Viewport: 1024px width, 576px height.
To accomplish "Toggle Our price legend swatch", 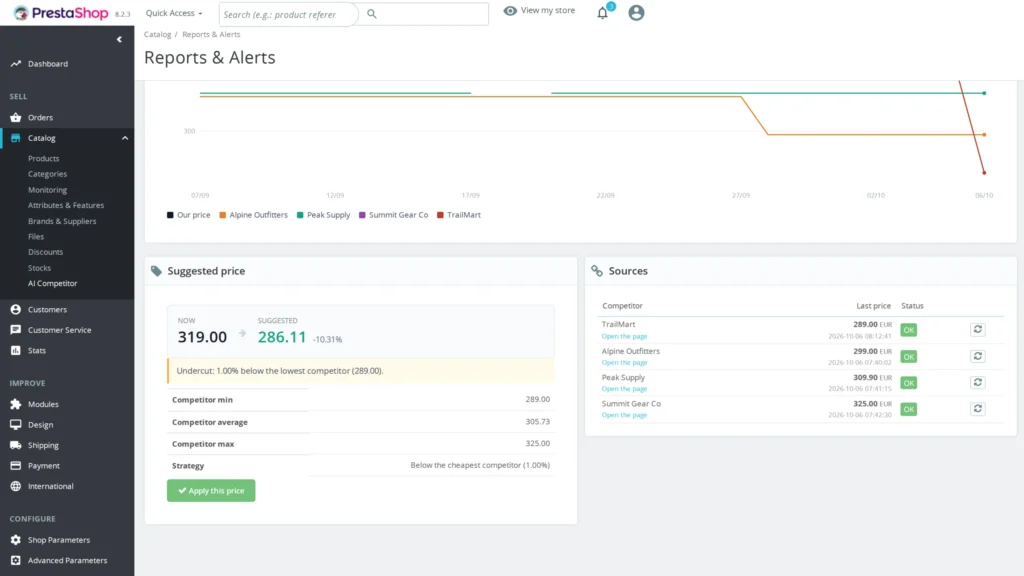I will pos(170,215).
